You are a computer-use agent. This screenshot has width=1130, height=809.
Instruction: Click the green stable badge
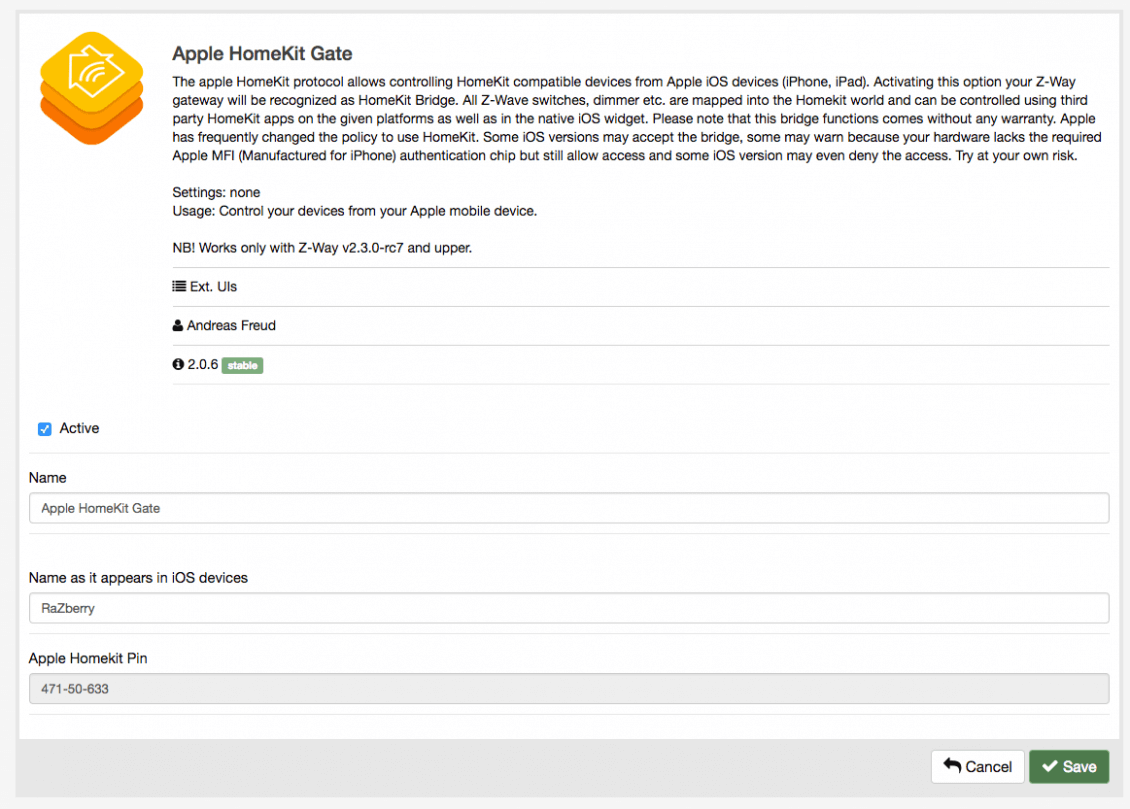tap(242, 366)
